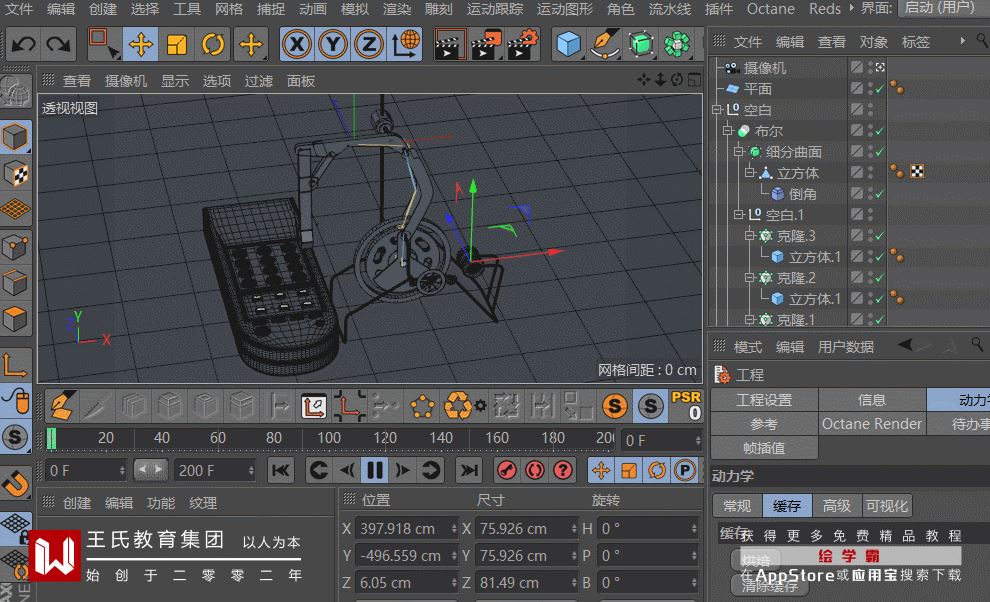
Task: Open the 界面 layout dropdown
Action: [940, 8]
